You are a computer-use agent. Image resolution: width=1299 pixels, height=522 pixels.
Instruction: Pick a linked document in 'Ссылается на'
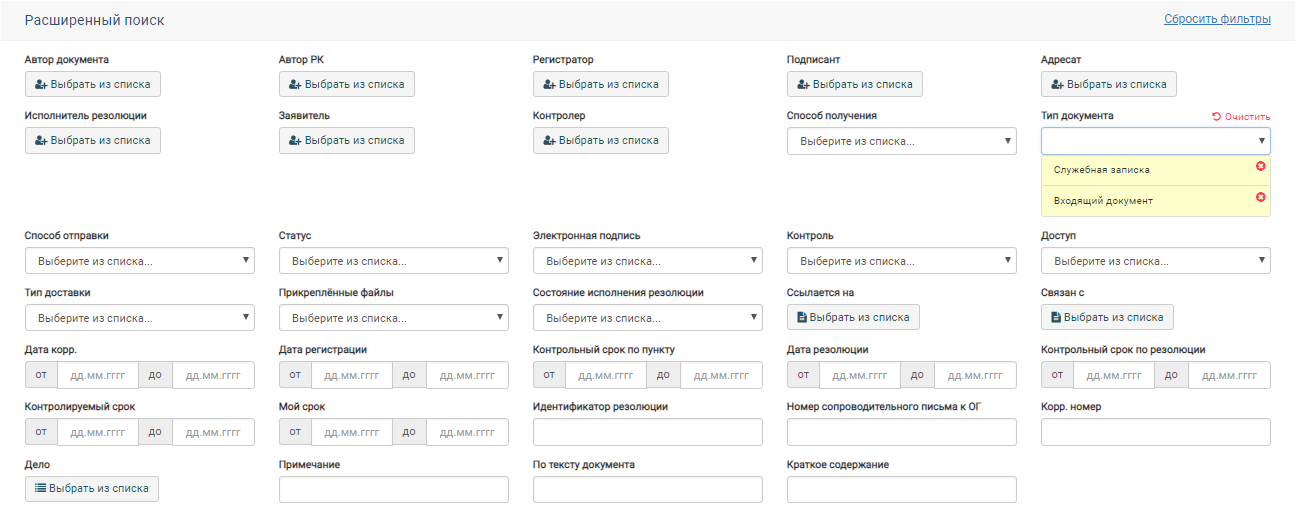(852, 318)
